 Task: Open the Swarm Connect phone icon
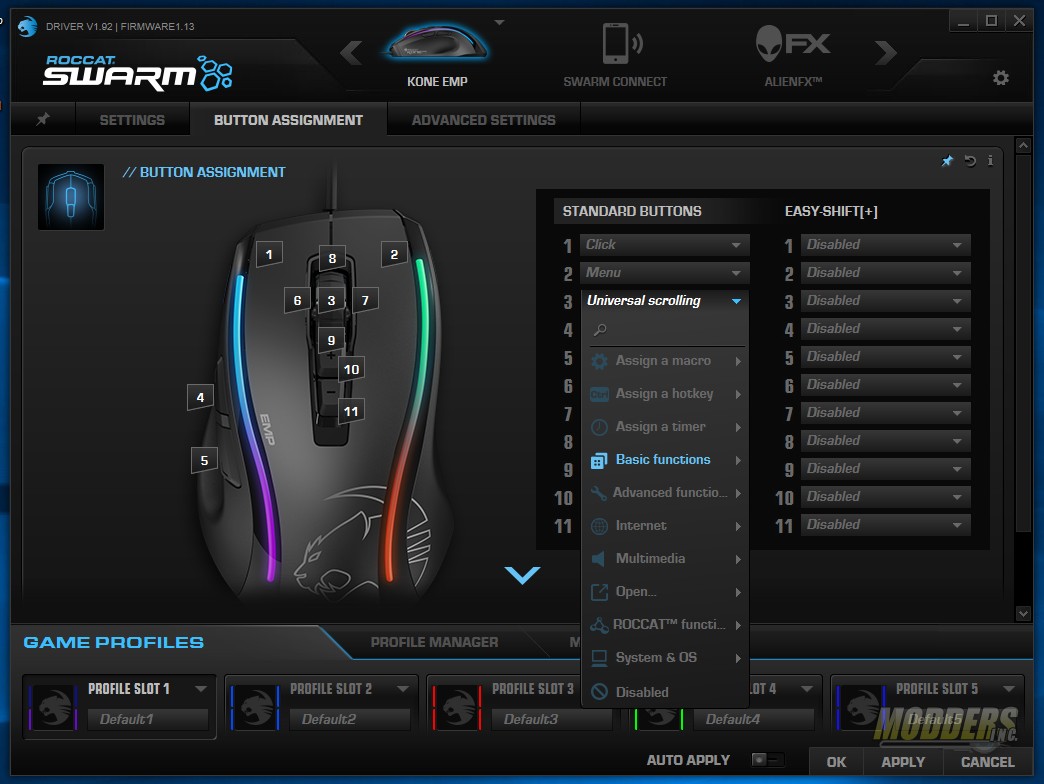click(x=621, y=43)
